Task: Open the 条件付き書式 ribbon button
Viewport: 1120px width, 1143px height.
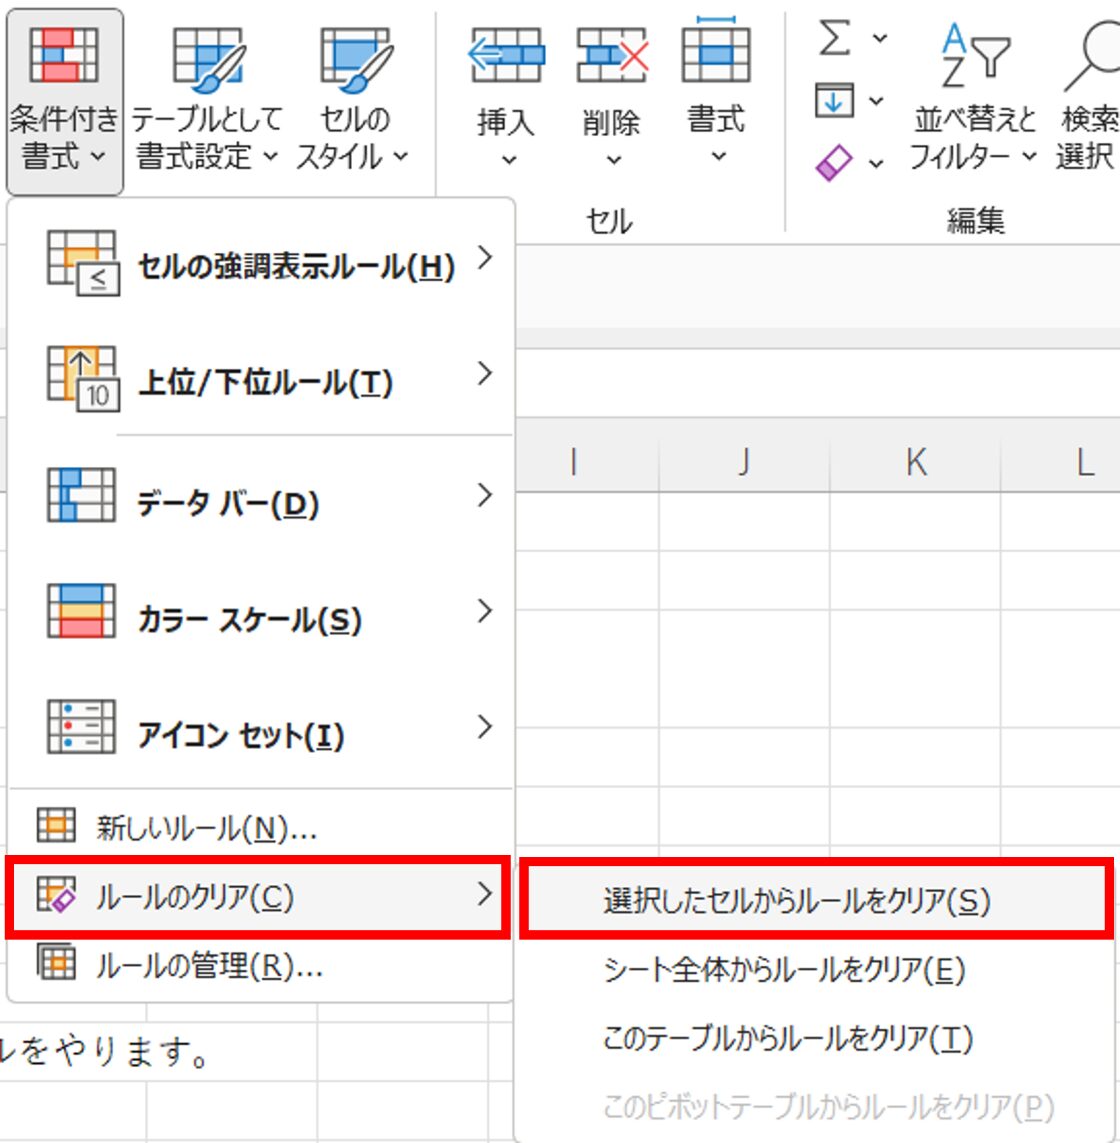Action: click(x=64, y=101)
